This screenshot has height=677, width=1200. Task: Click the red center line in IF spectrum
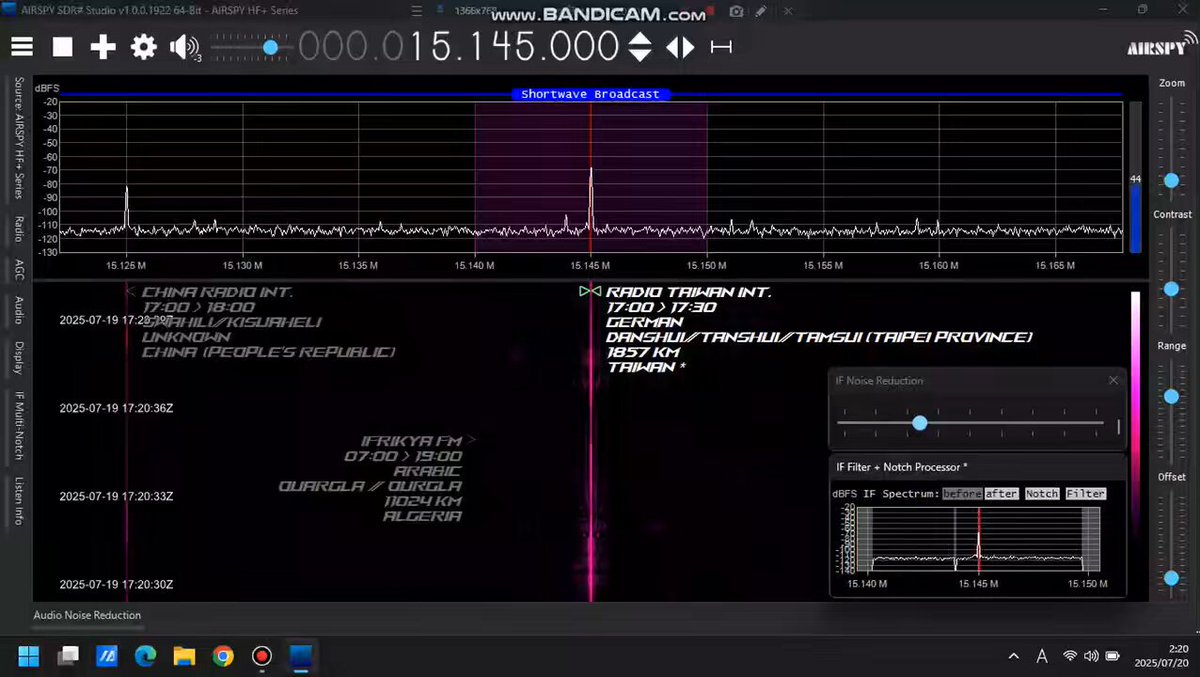pyautogui.click(x=979, y=540)
